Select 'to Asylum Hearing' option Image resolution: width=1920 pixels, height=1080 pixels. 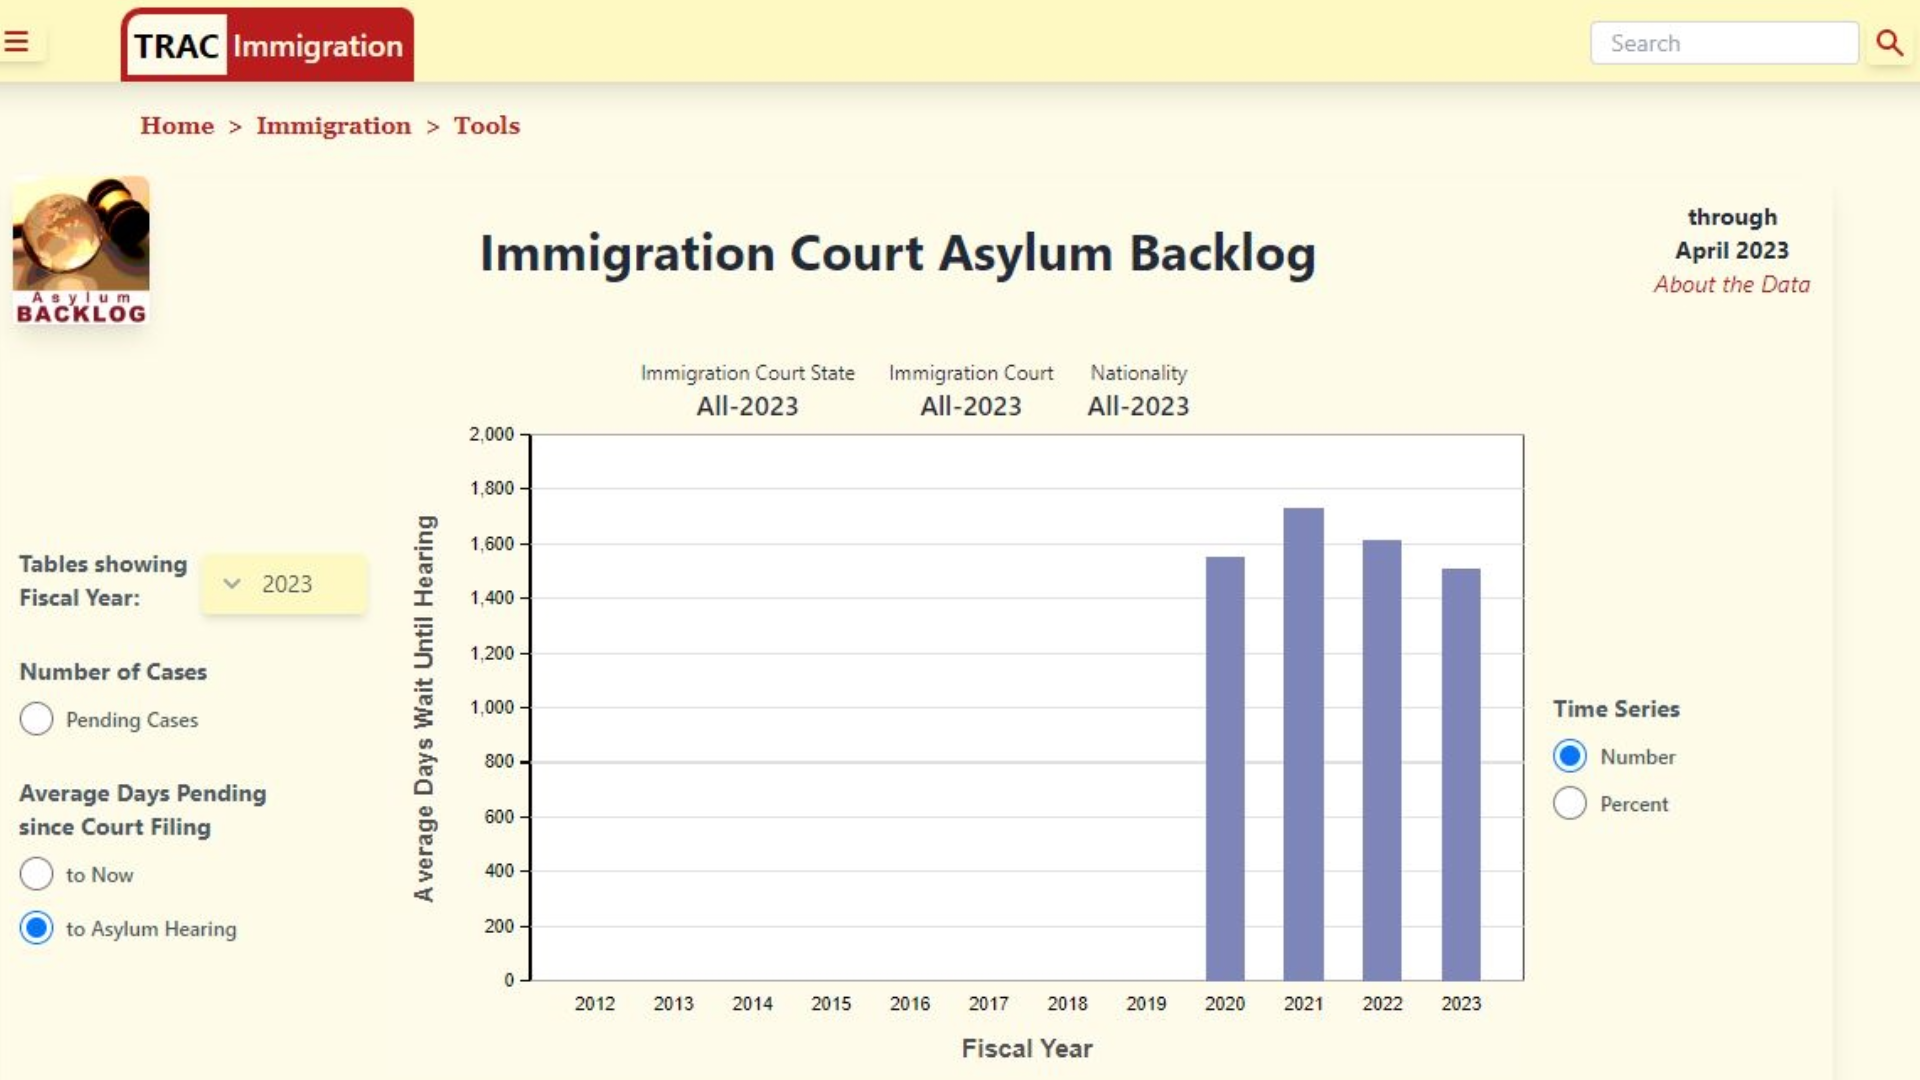[37, 928]
